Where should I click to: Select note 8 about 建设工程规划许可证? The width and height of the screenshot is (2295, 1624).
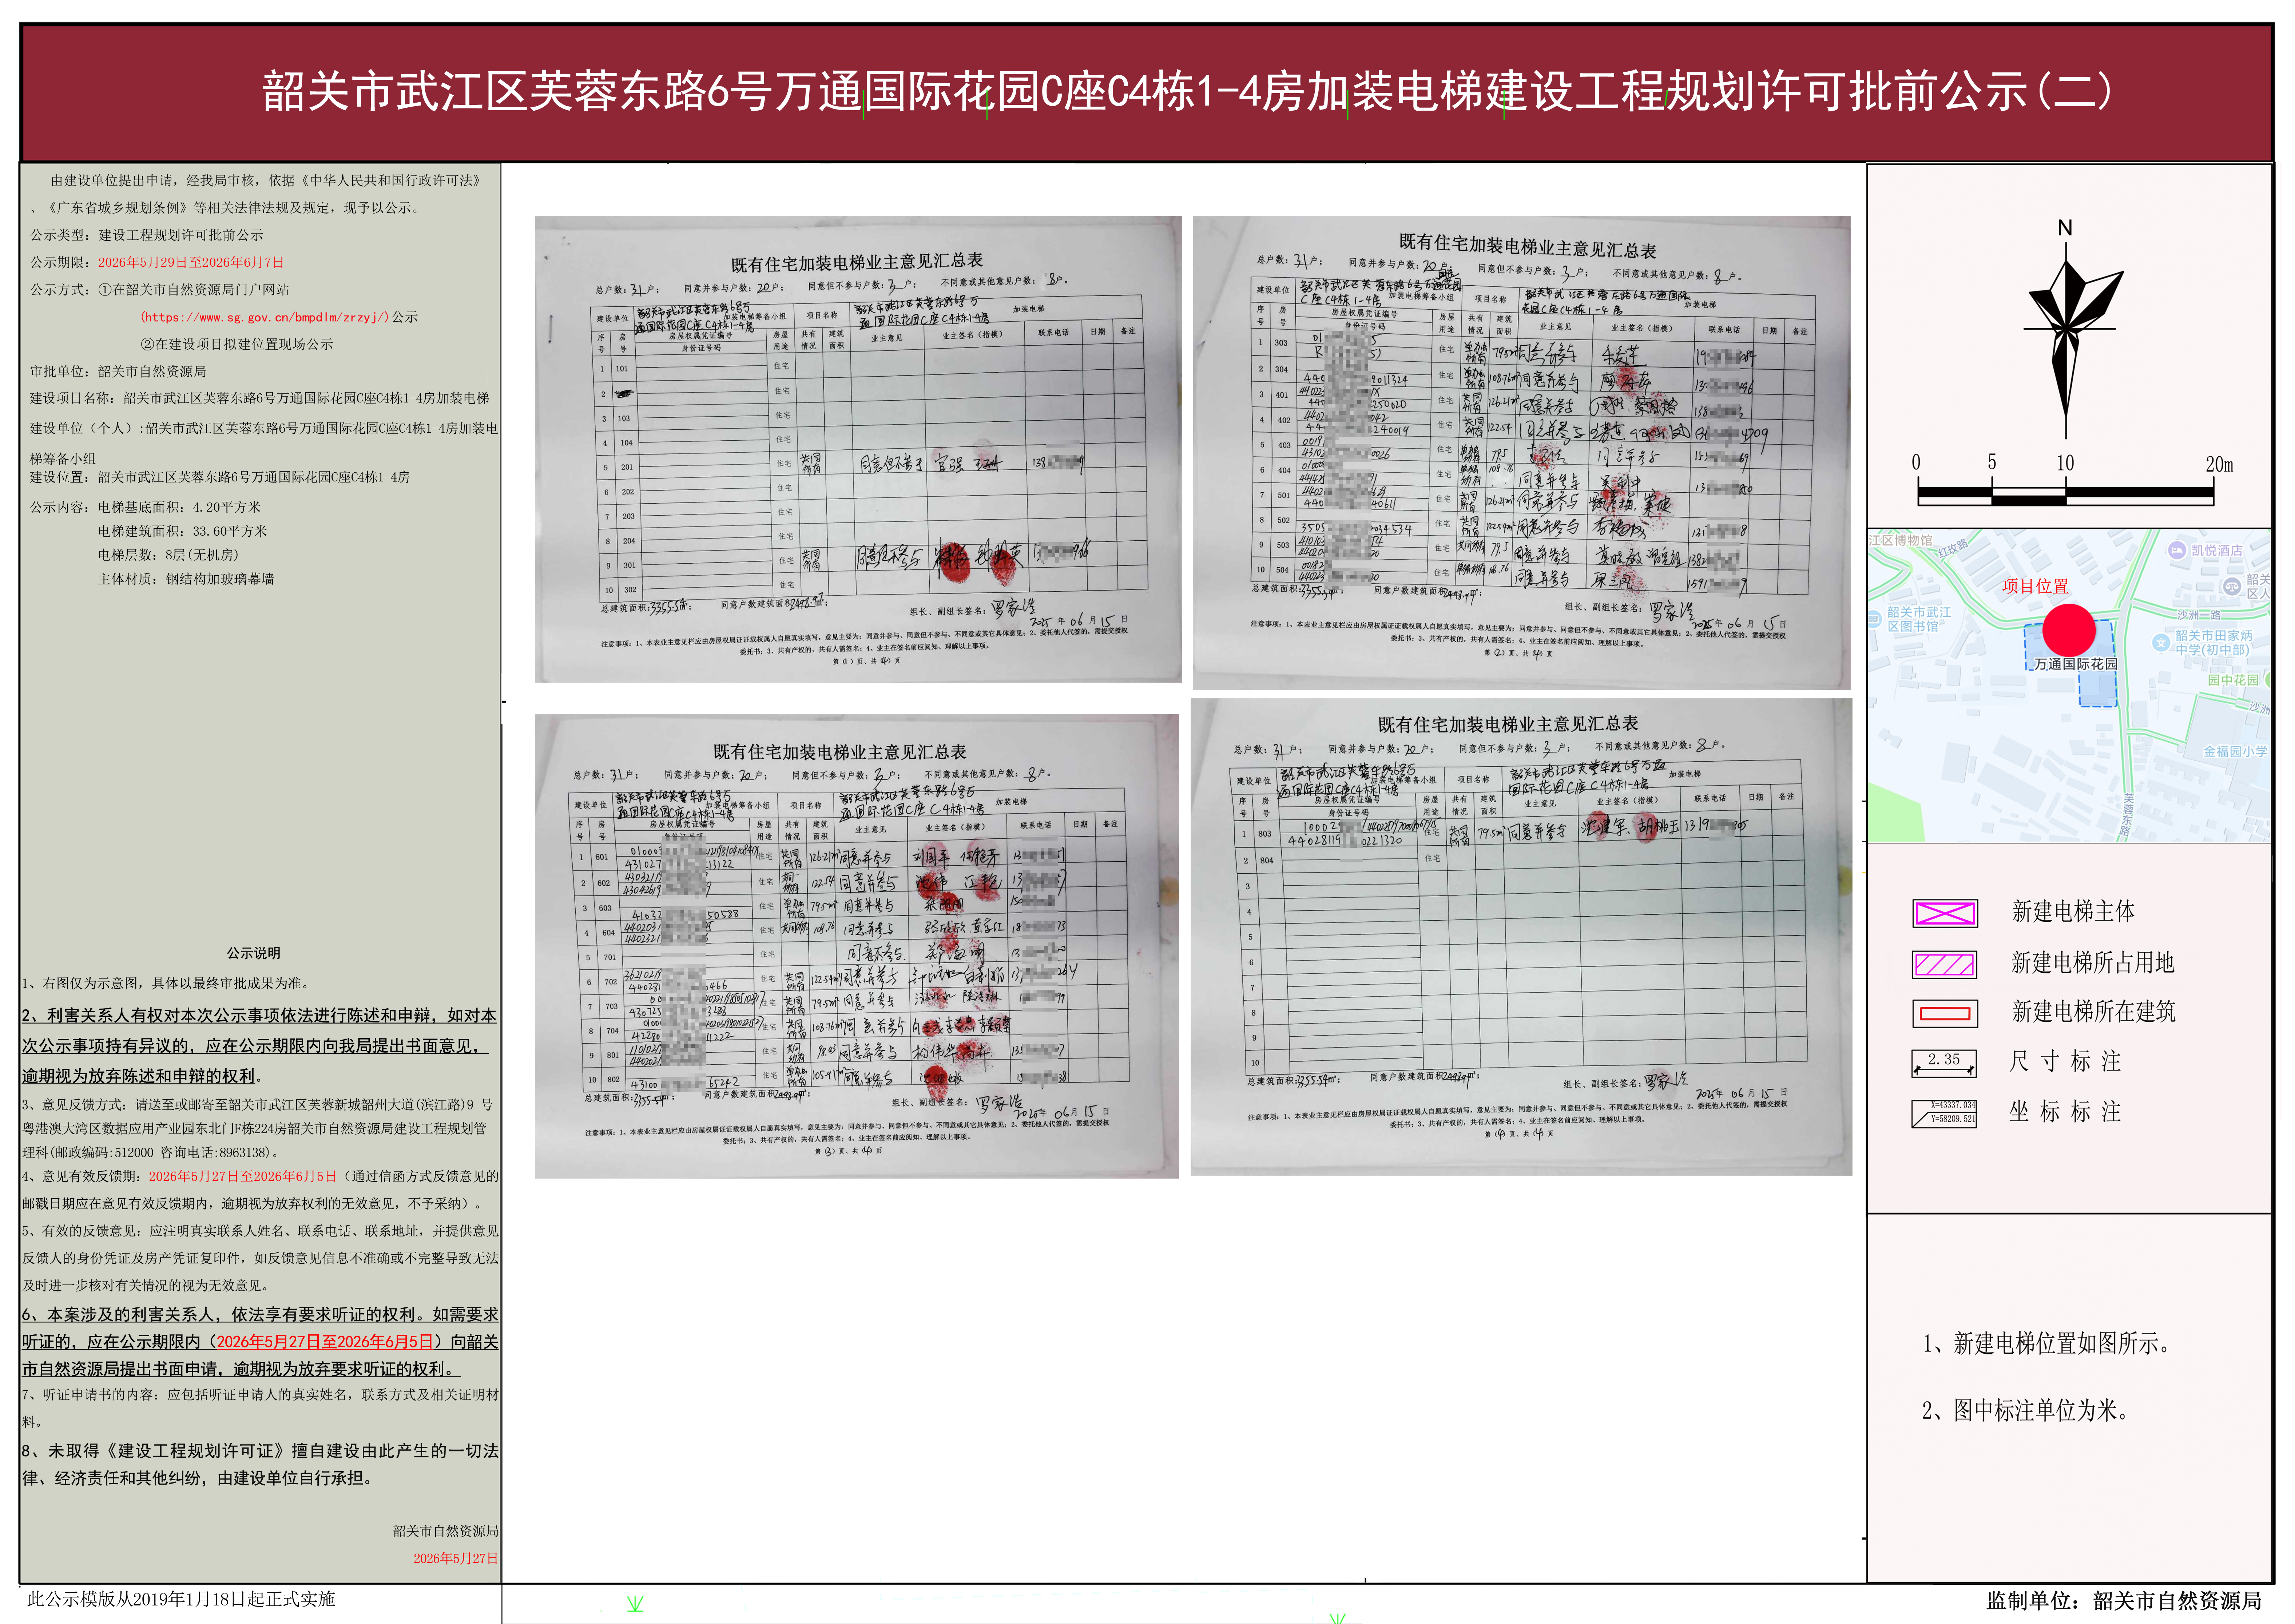(260, 1464)
